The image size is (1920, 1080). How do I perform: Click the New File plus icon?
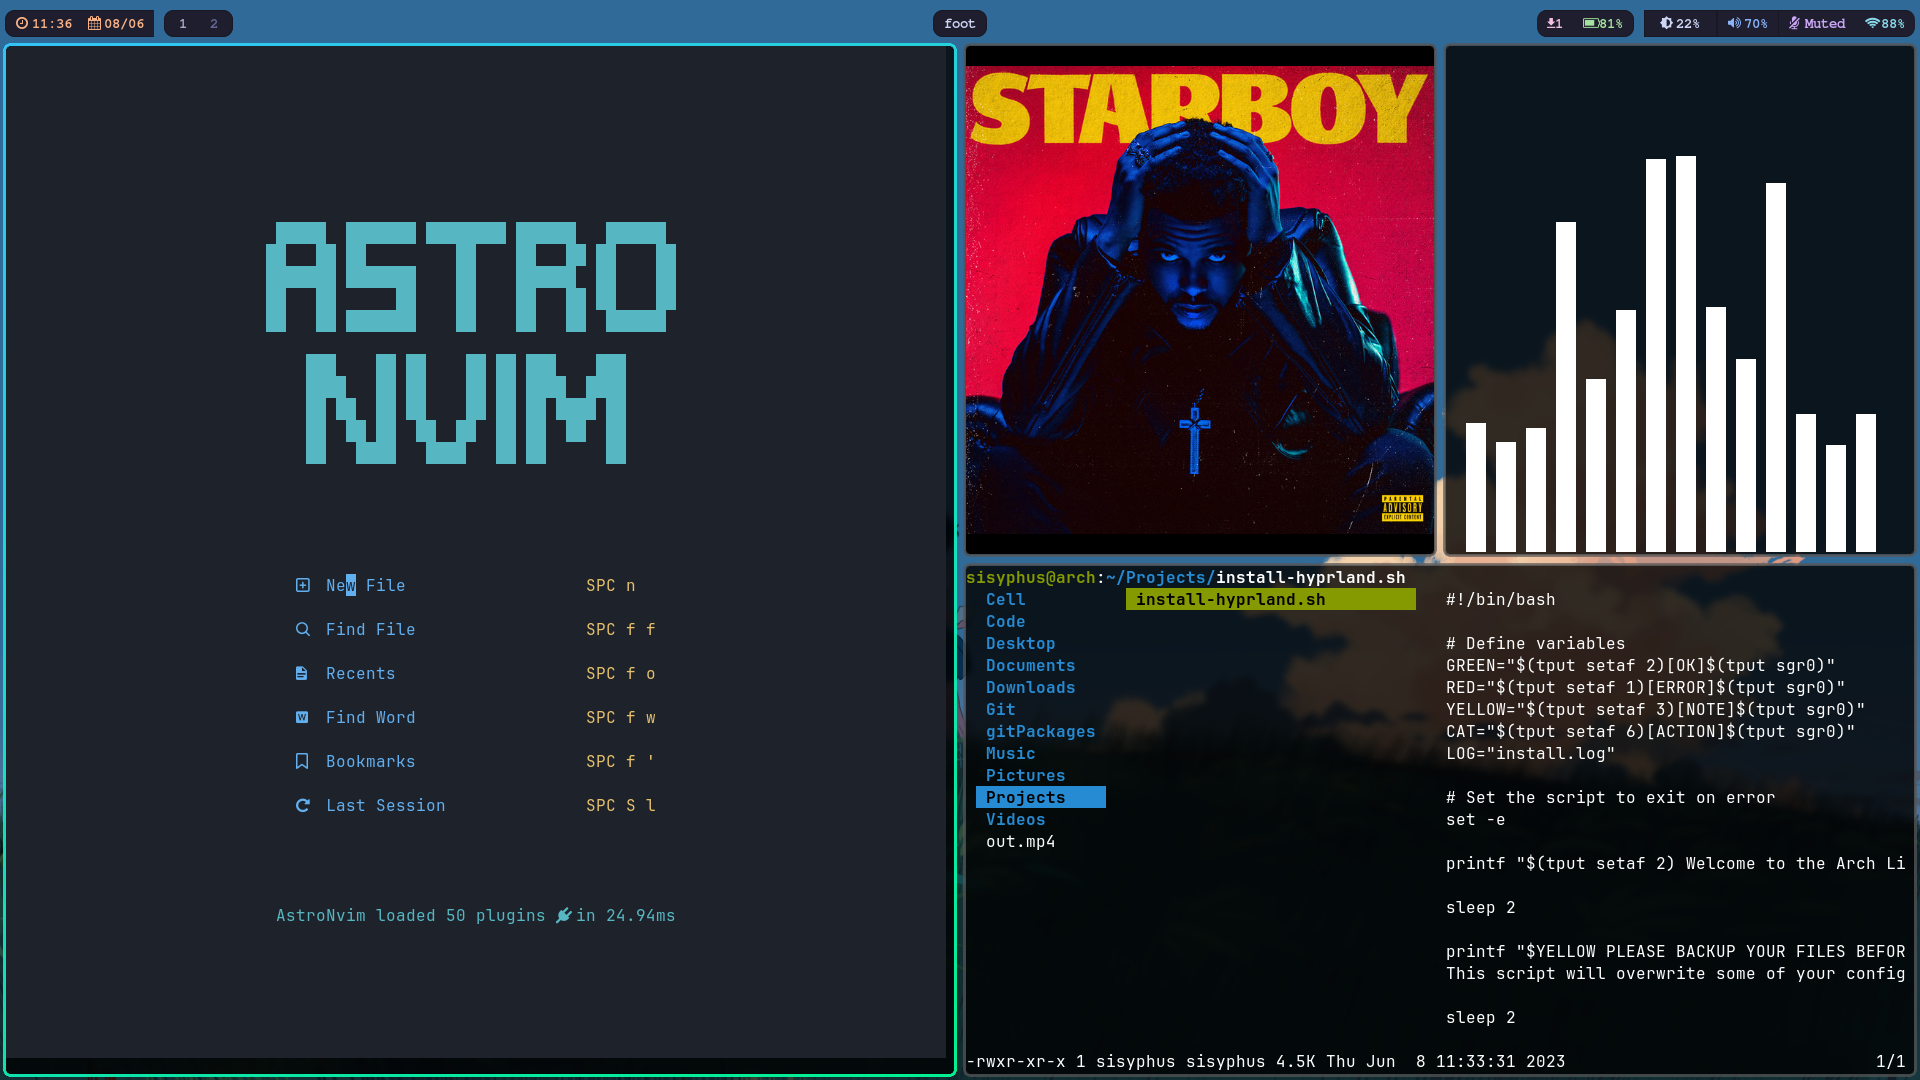point(302,585)
